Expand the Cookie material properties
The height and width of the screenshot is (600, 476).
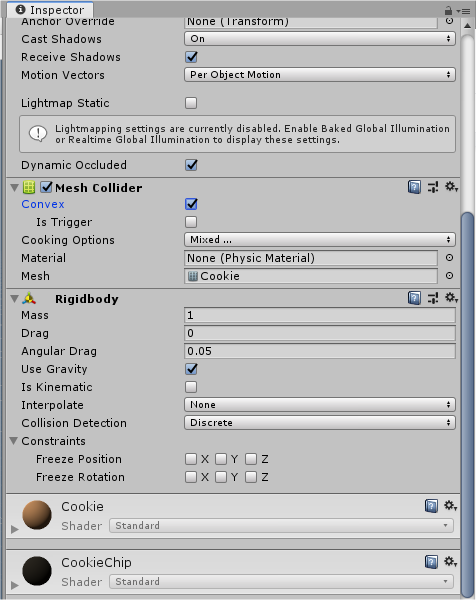tap(15, 529)
